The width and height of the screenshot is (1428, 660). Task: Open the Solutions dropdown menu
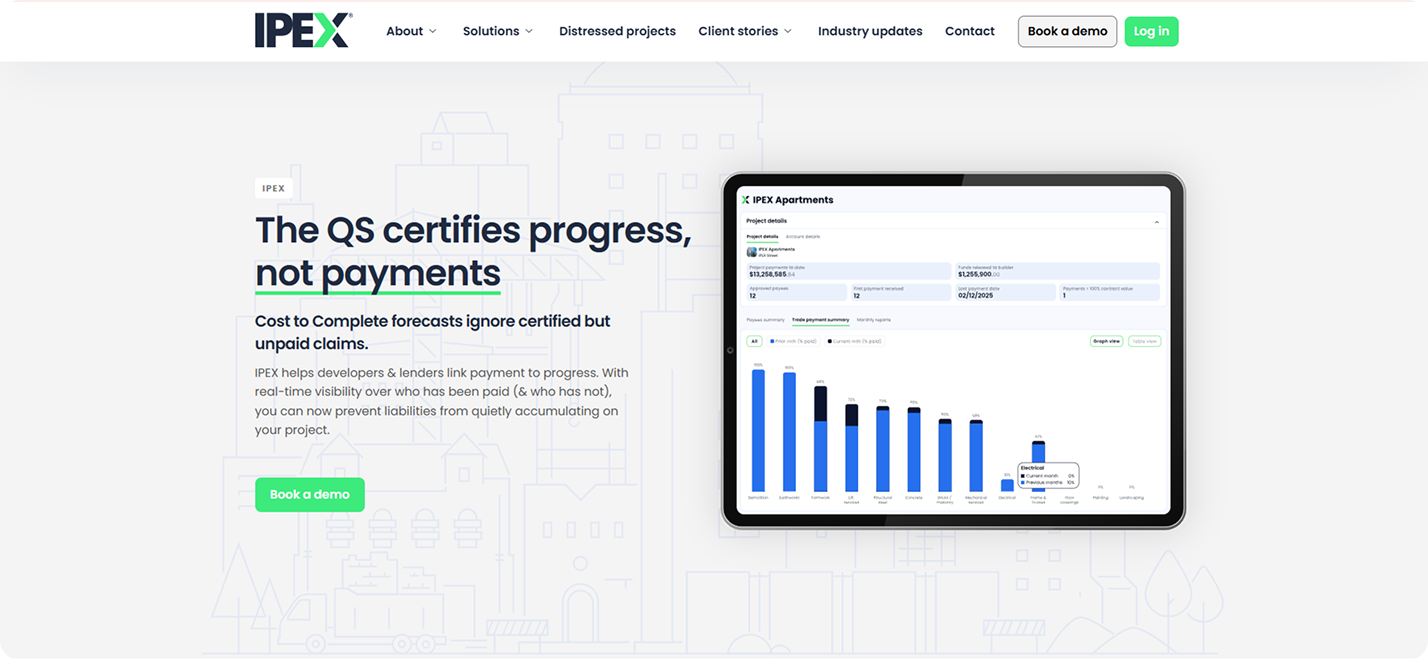(498, 31)
